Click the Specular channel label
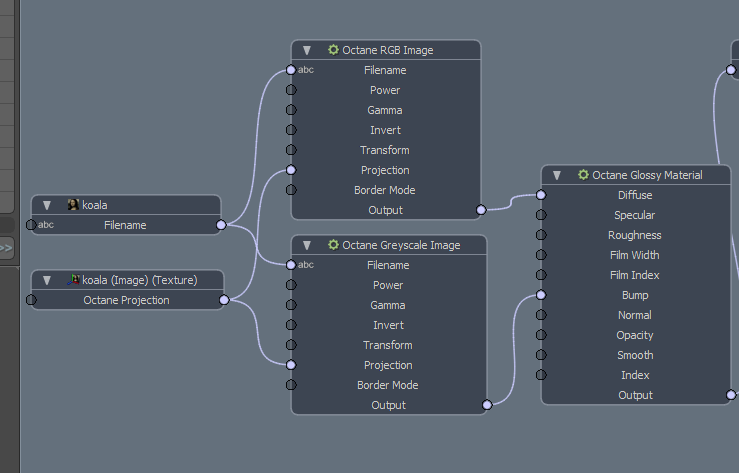 point(635,215)
